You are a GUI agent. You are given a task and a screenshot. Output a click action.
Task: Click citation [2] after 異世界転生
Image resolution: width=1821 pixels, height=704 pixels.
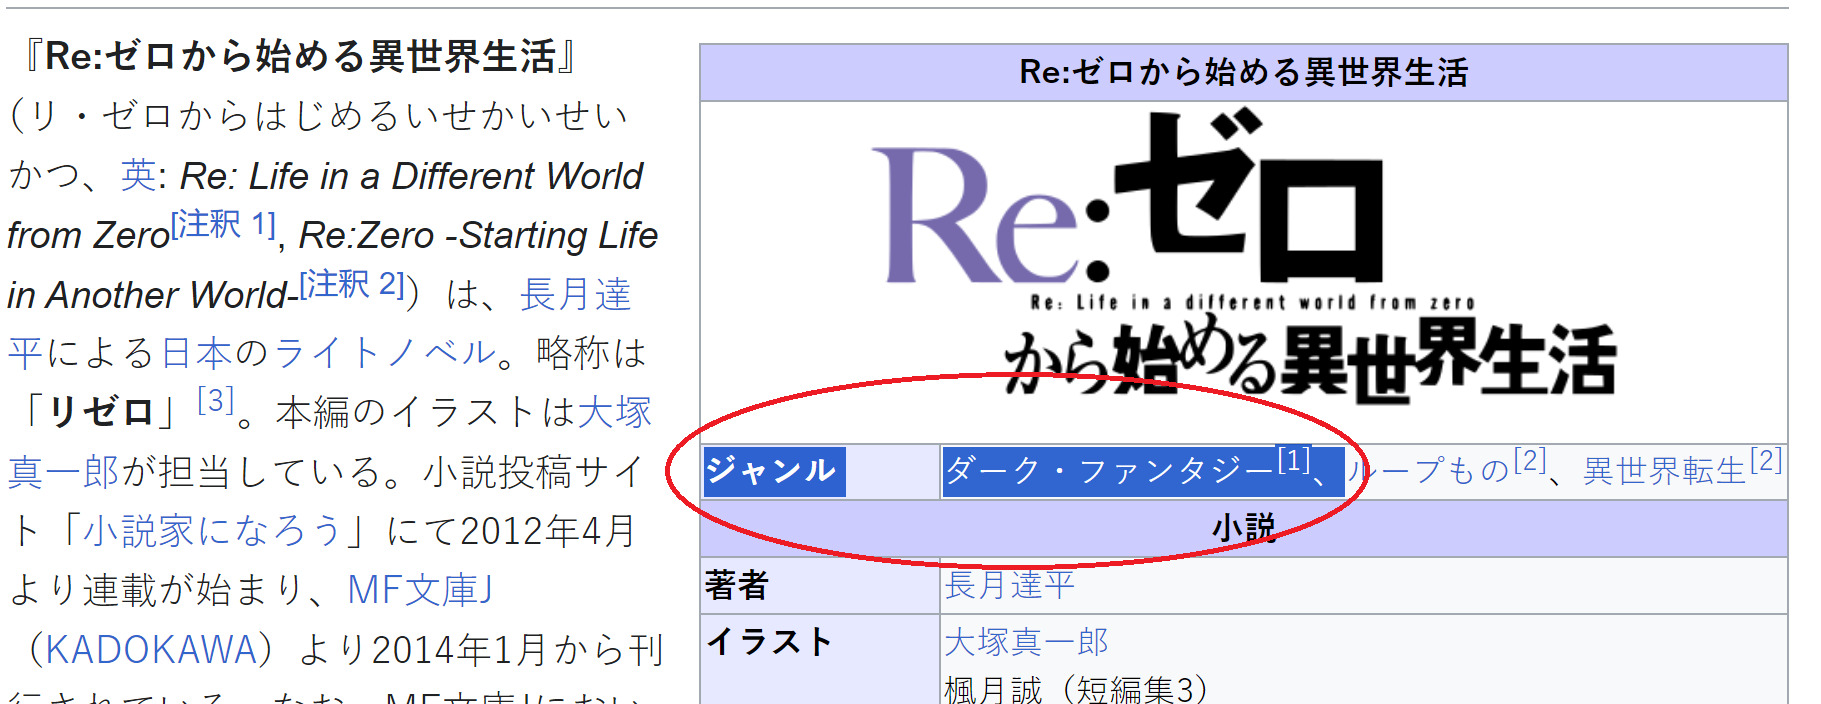pyautogui.click(x=1765, y=460)
